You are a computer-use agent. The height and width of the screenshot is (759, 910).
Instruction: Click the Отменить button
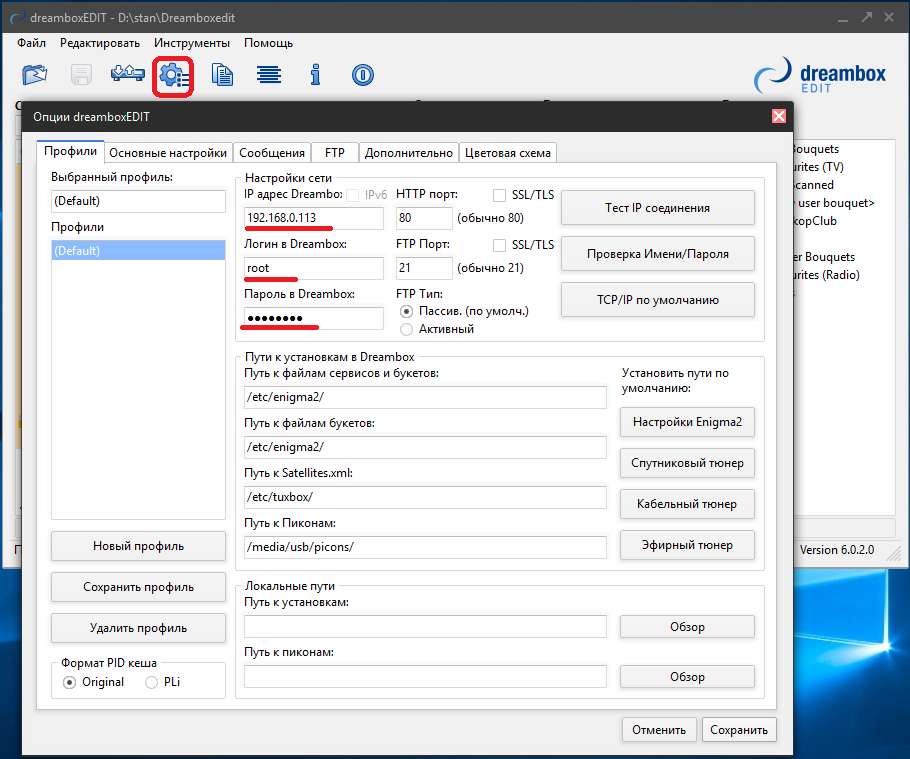659,729
